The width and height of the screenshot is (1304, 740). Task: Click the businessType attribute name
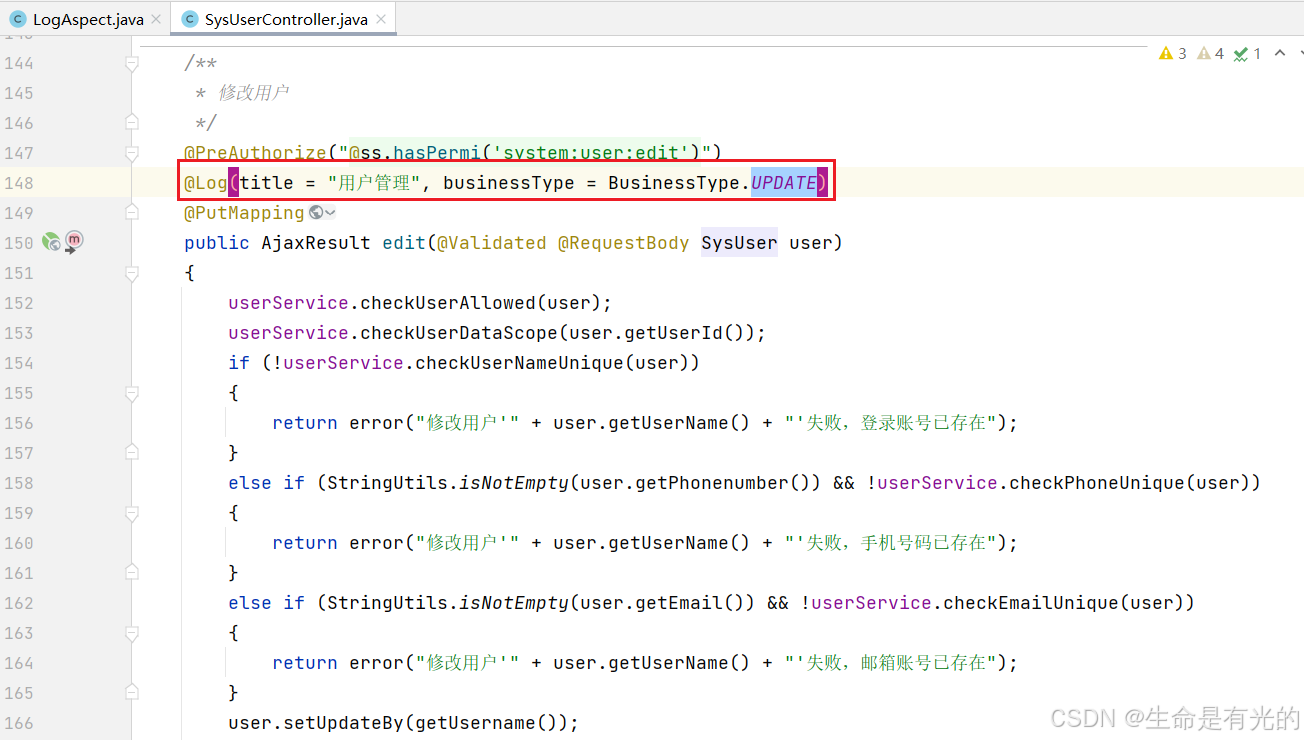[x=509, y=183]
